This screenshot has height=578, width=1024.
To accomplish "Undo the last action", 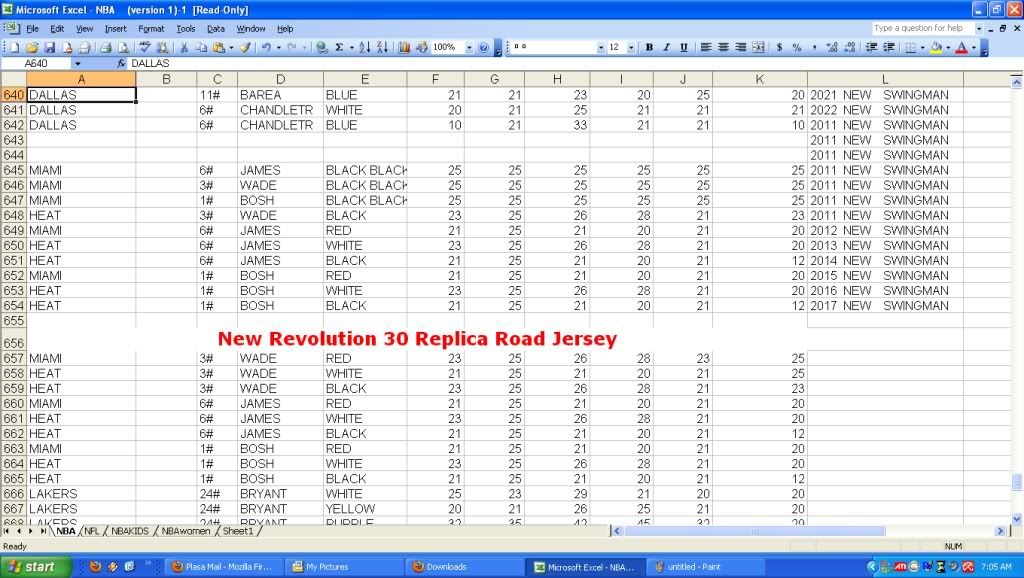I will point(266,47).
